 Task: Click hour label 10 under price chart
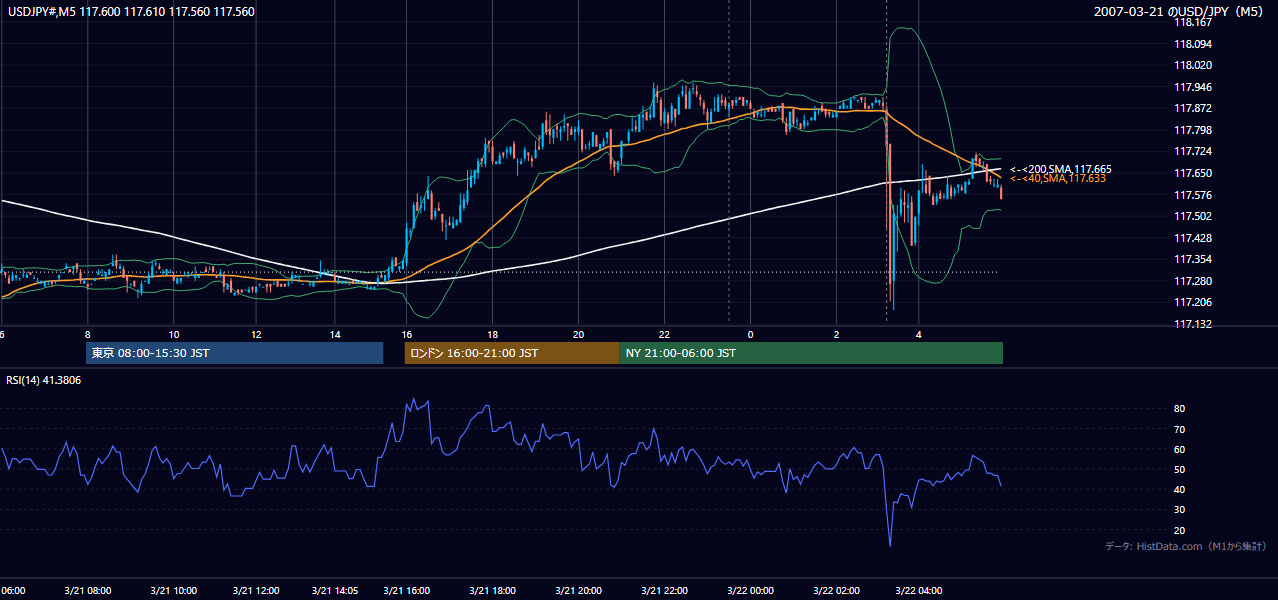tap(174, 334)
